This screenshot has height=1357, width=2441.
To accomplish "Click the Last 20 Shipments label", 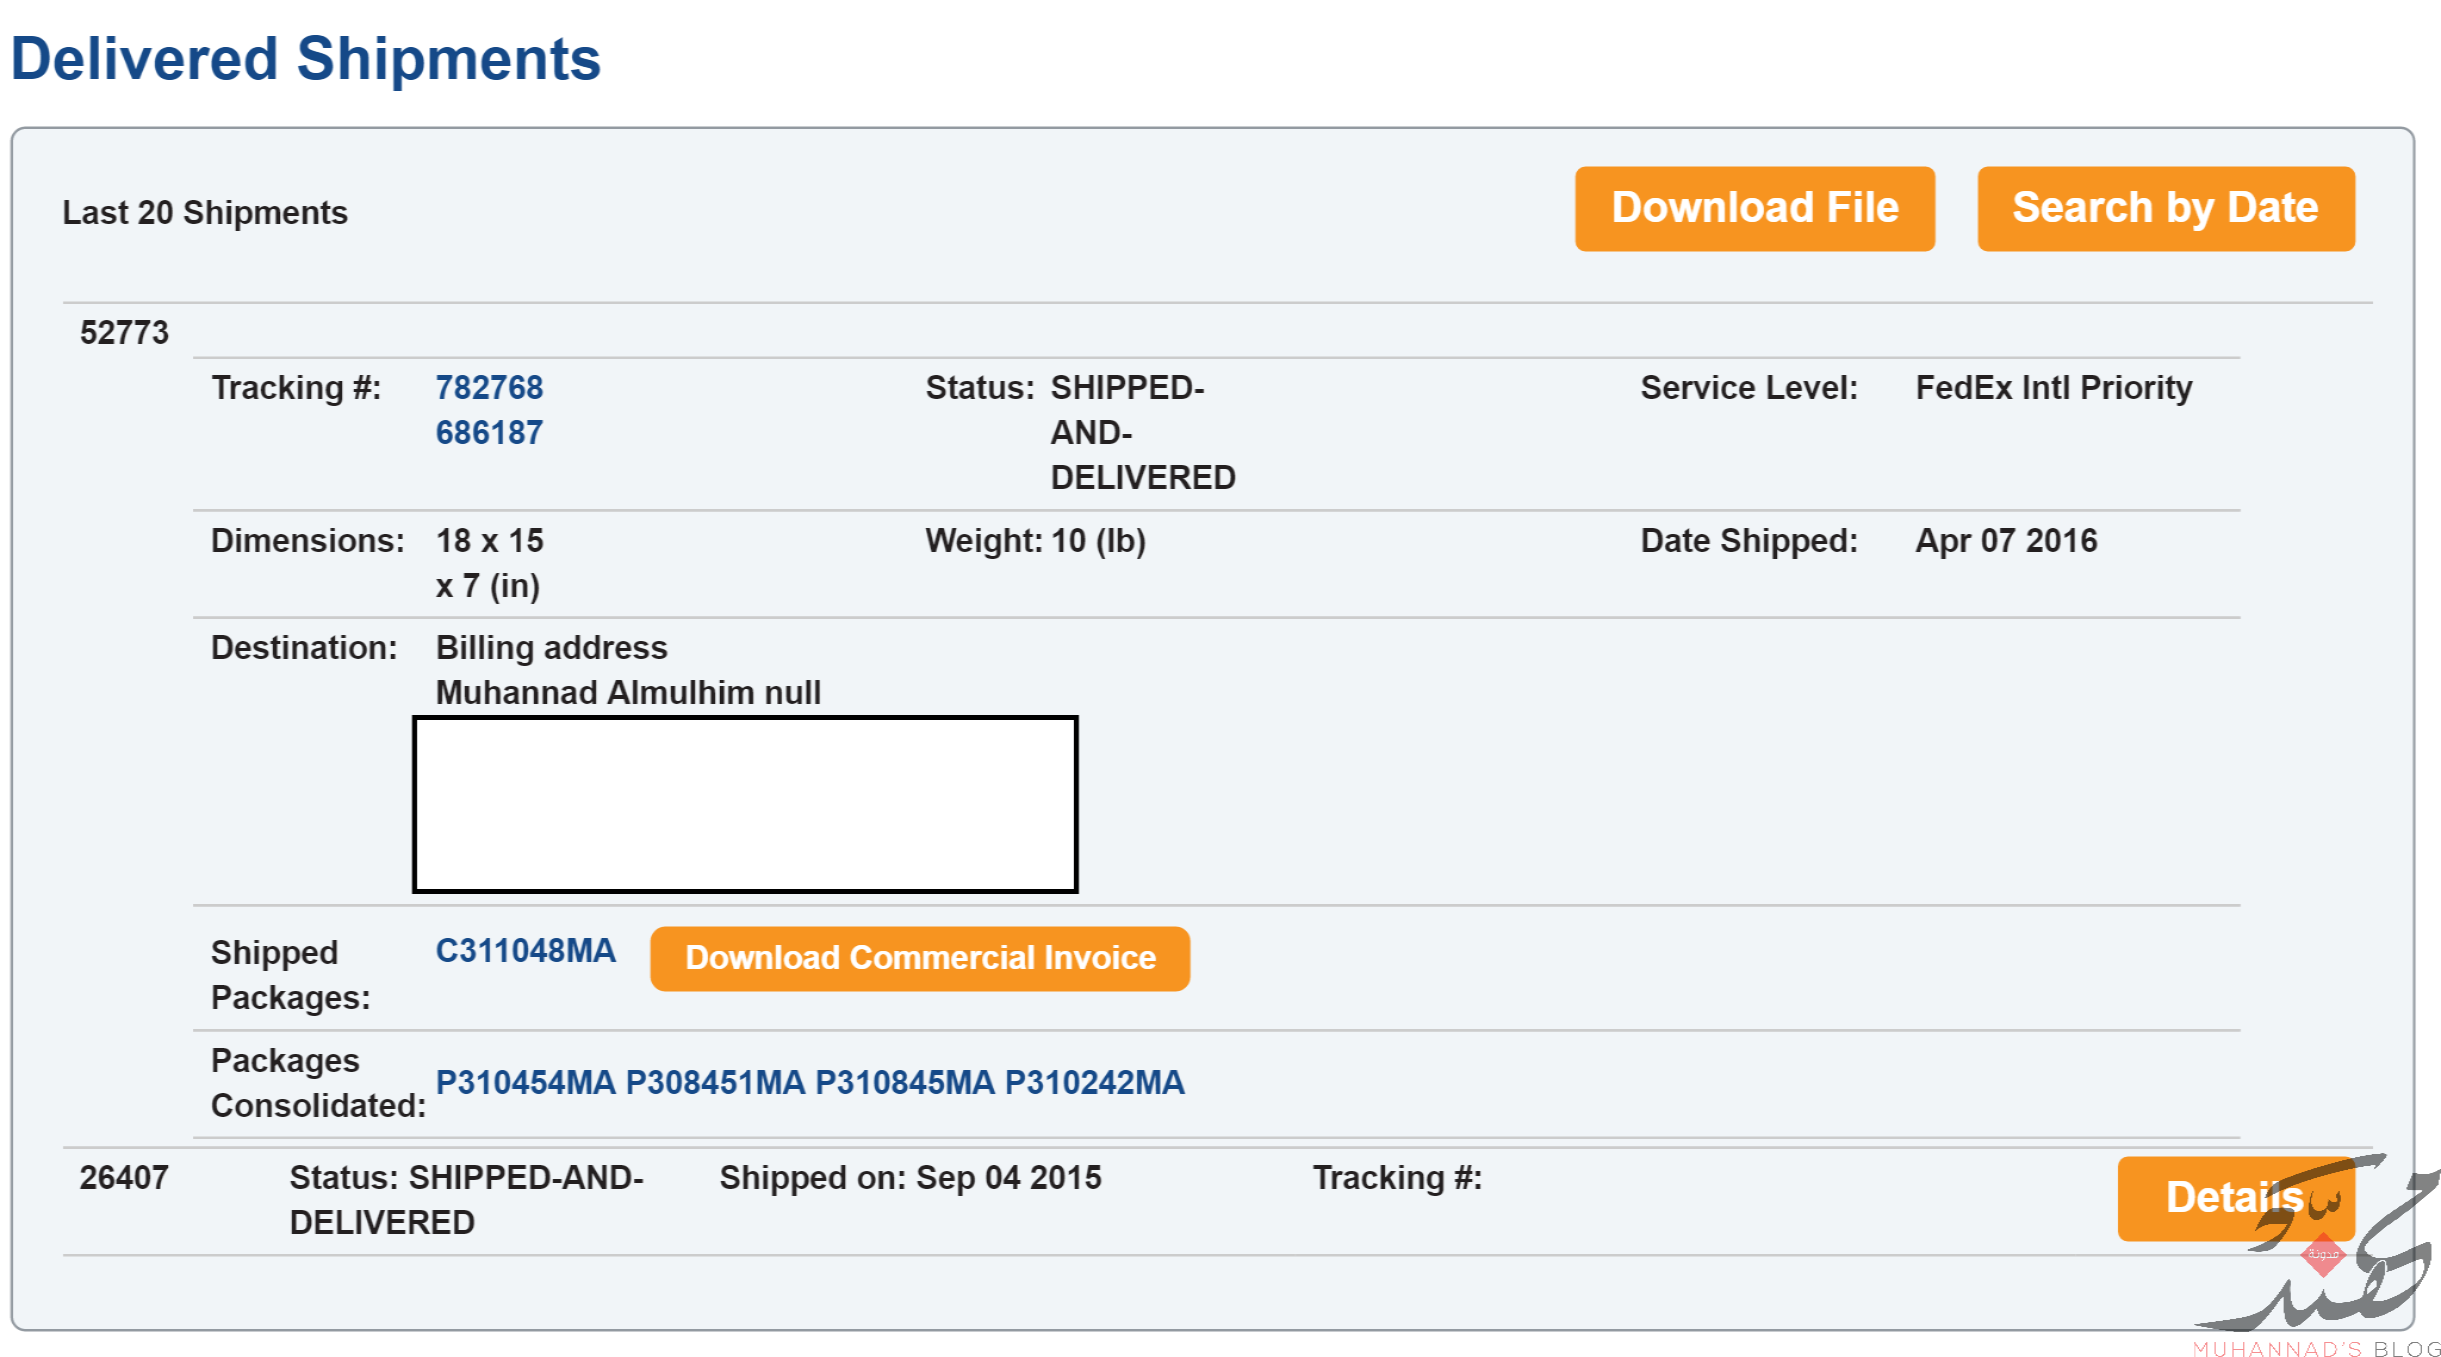I will click(x=205, y=213).
